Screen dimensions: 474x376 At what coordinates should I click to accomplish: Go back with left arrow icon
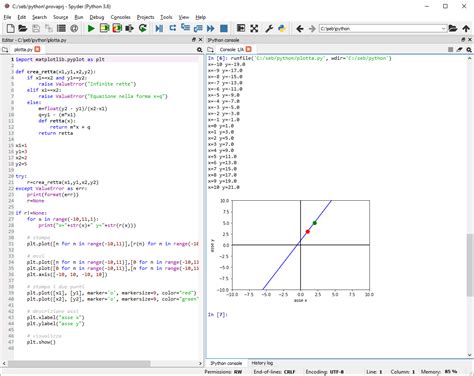[x=300, y=29]
